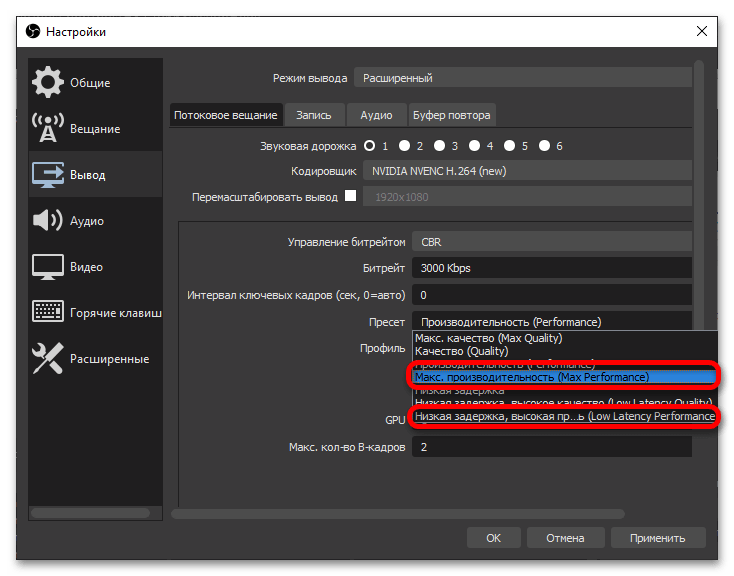
Task: Open the Stream antenna icon section
Action: [47, 128]
